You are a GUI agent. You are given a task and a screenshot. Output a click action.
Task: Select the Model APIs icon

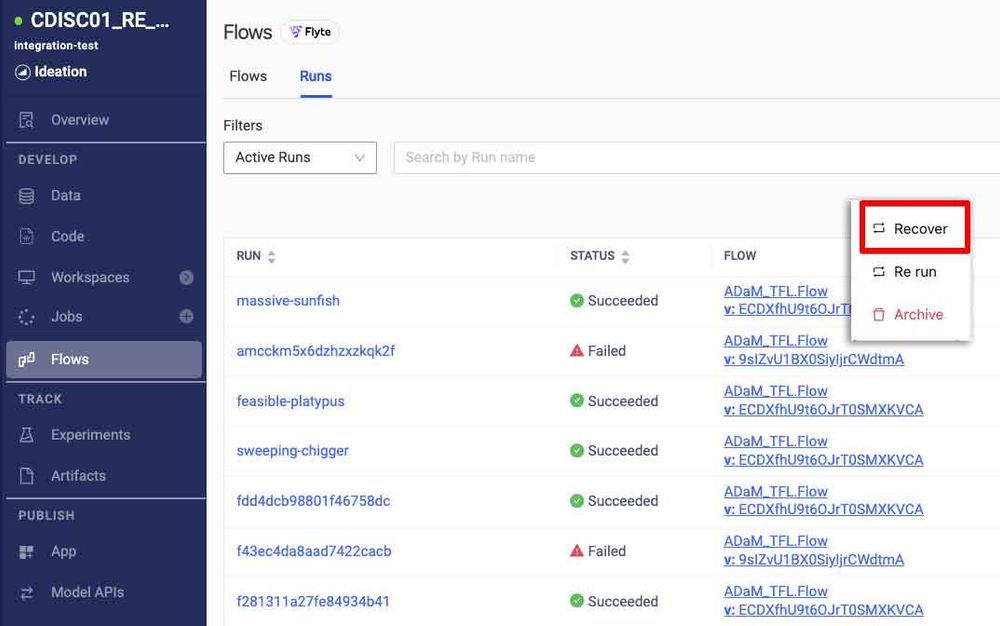click(x=25, y=592)
